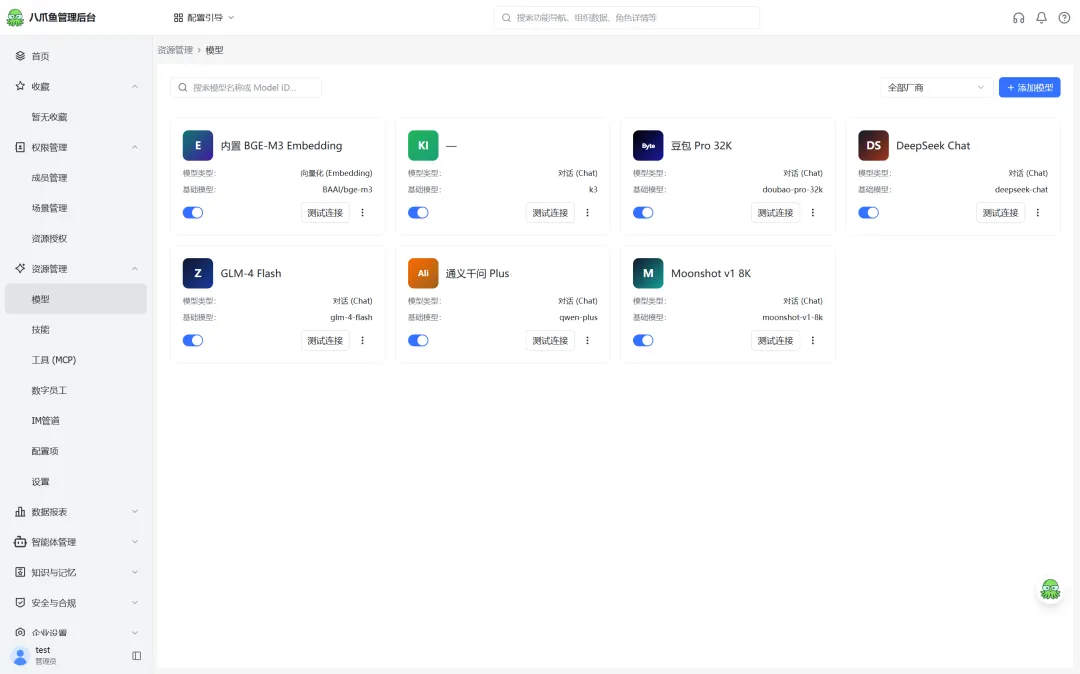The image size is (1080, 674).
Task: Open the 配置引导 dropdown in header
Action: [x=204, y=18]
